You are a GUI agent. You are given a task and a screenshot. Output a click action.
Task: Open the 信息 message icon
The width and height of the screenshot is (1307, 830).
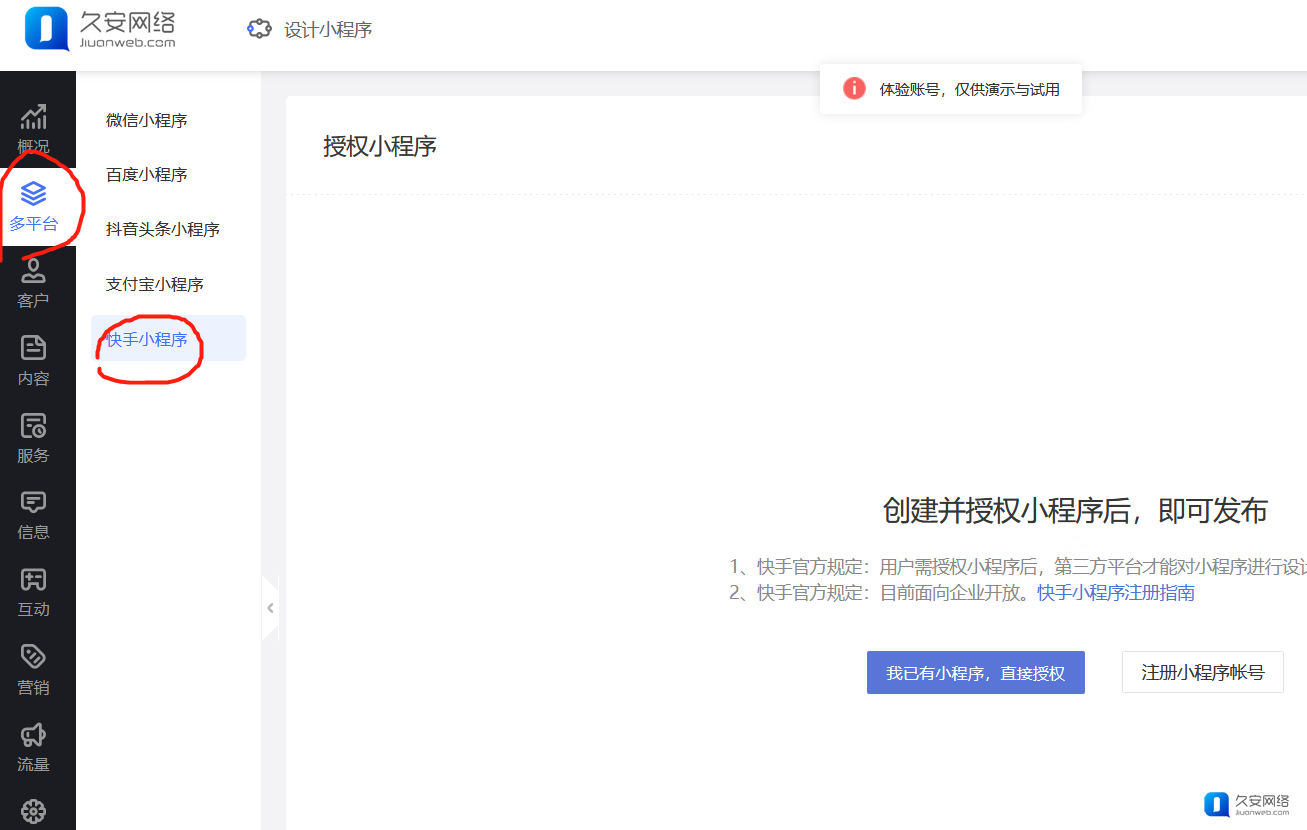[34, 502]
